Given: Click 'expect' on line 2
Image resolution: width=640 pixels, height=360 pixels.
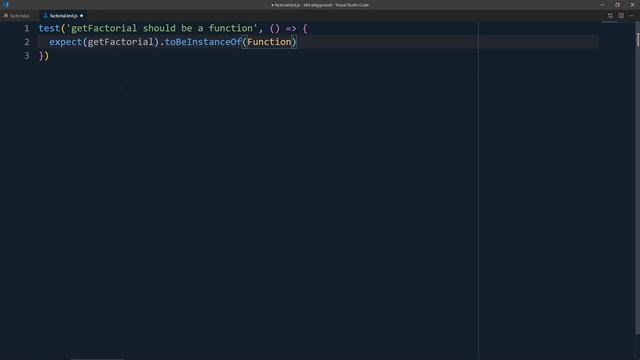Looking at the screenshot, I should [66, 42].
